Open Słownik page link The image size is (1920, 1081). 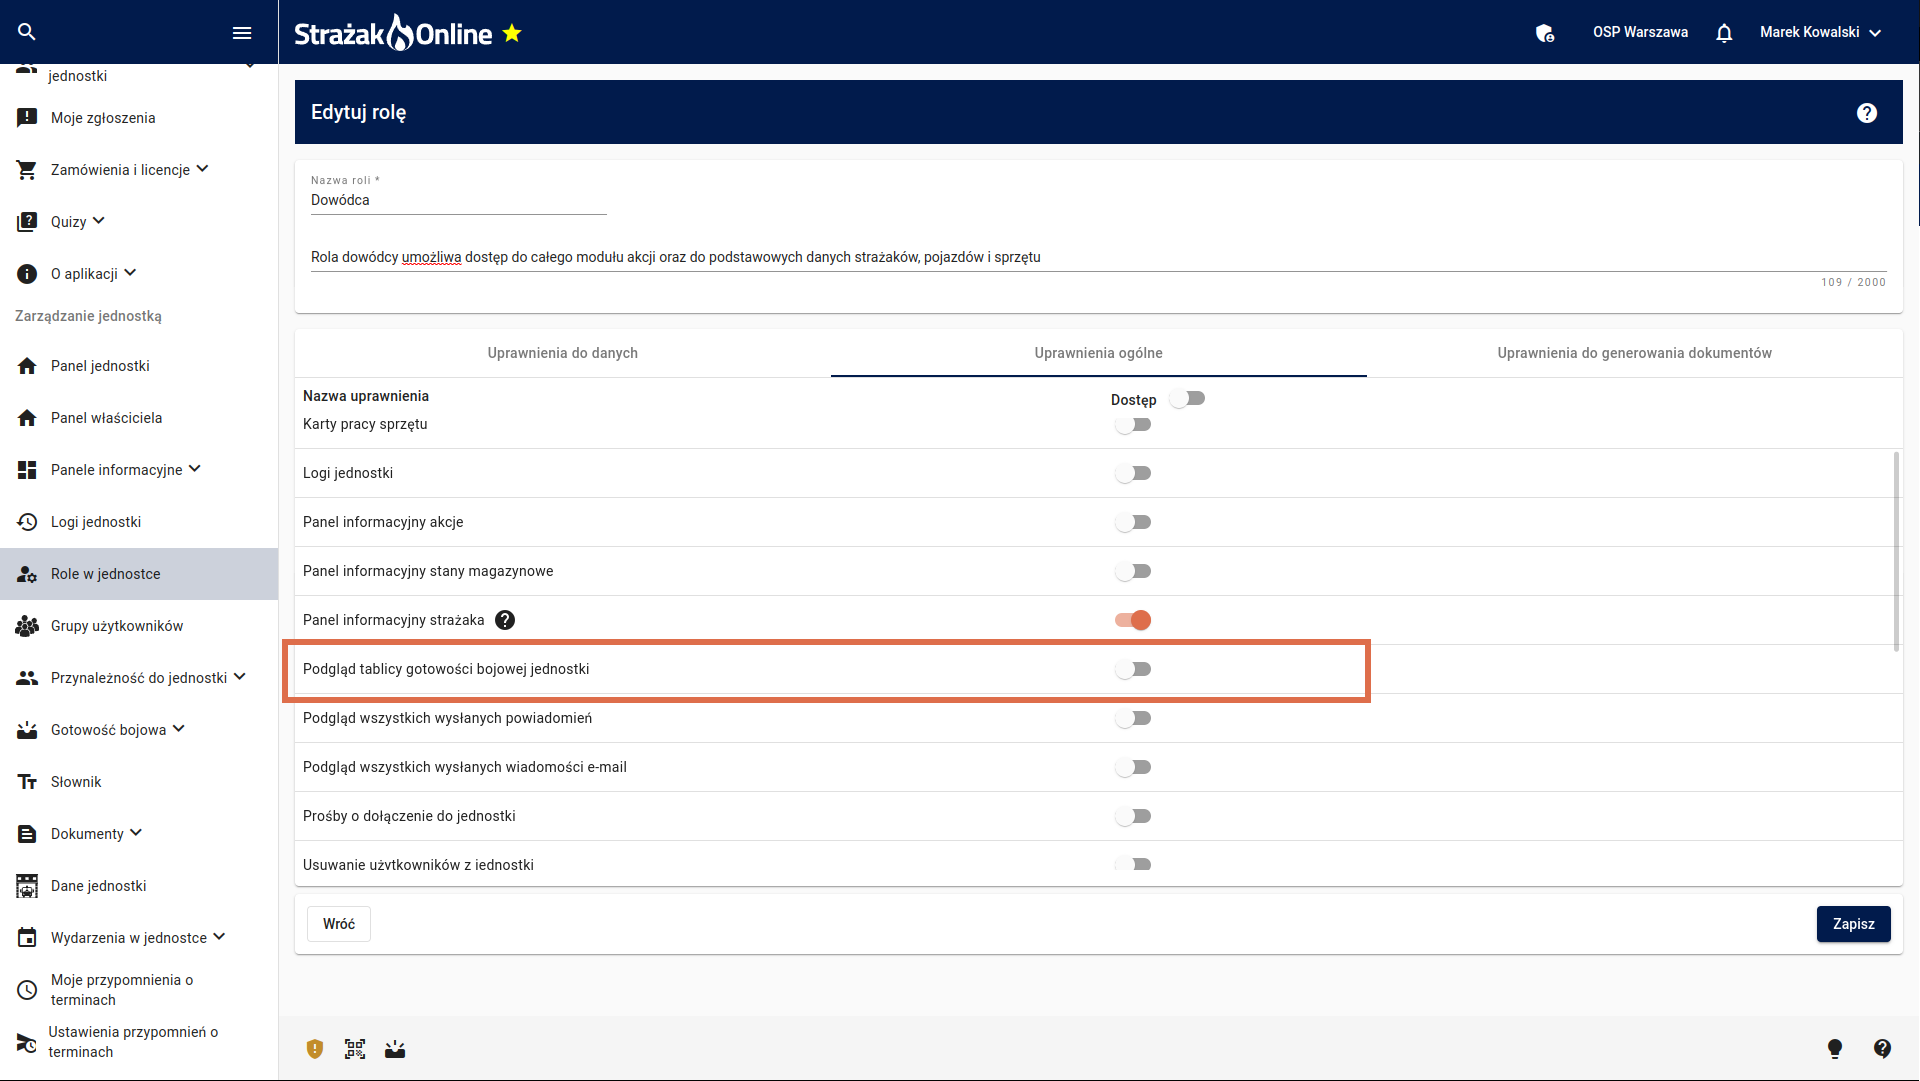click(x=139, y=782)
